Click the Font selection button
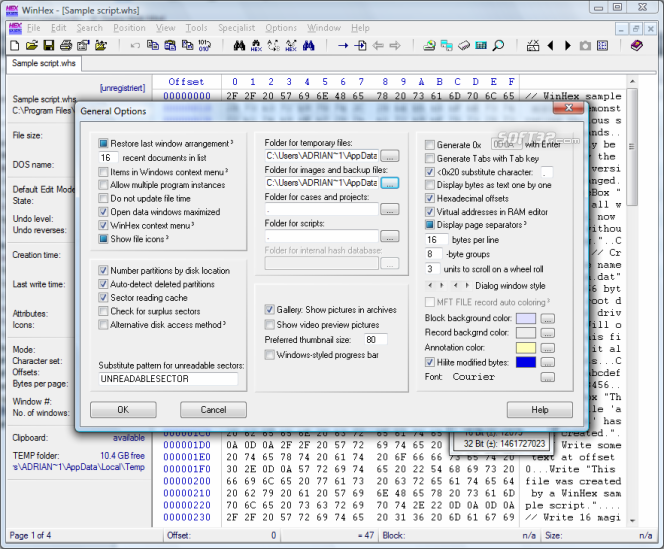Screen dimensions: 664x549 pos(548,377)
